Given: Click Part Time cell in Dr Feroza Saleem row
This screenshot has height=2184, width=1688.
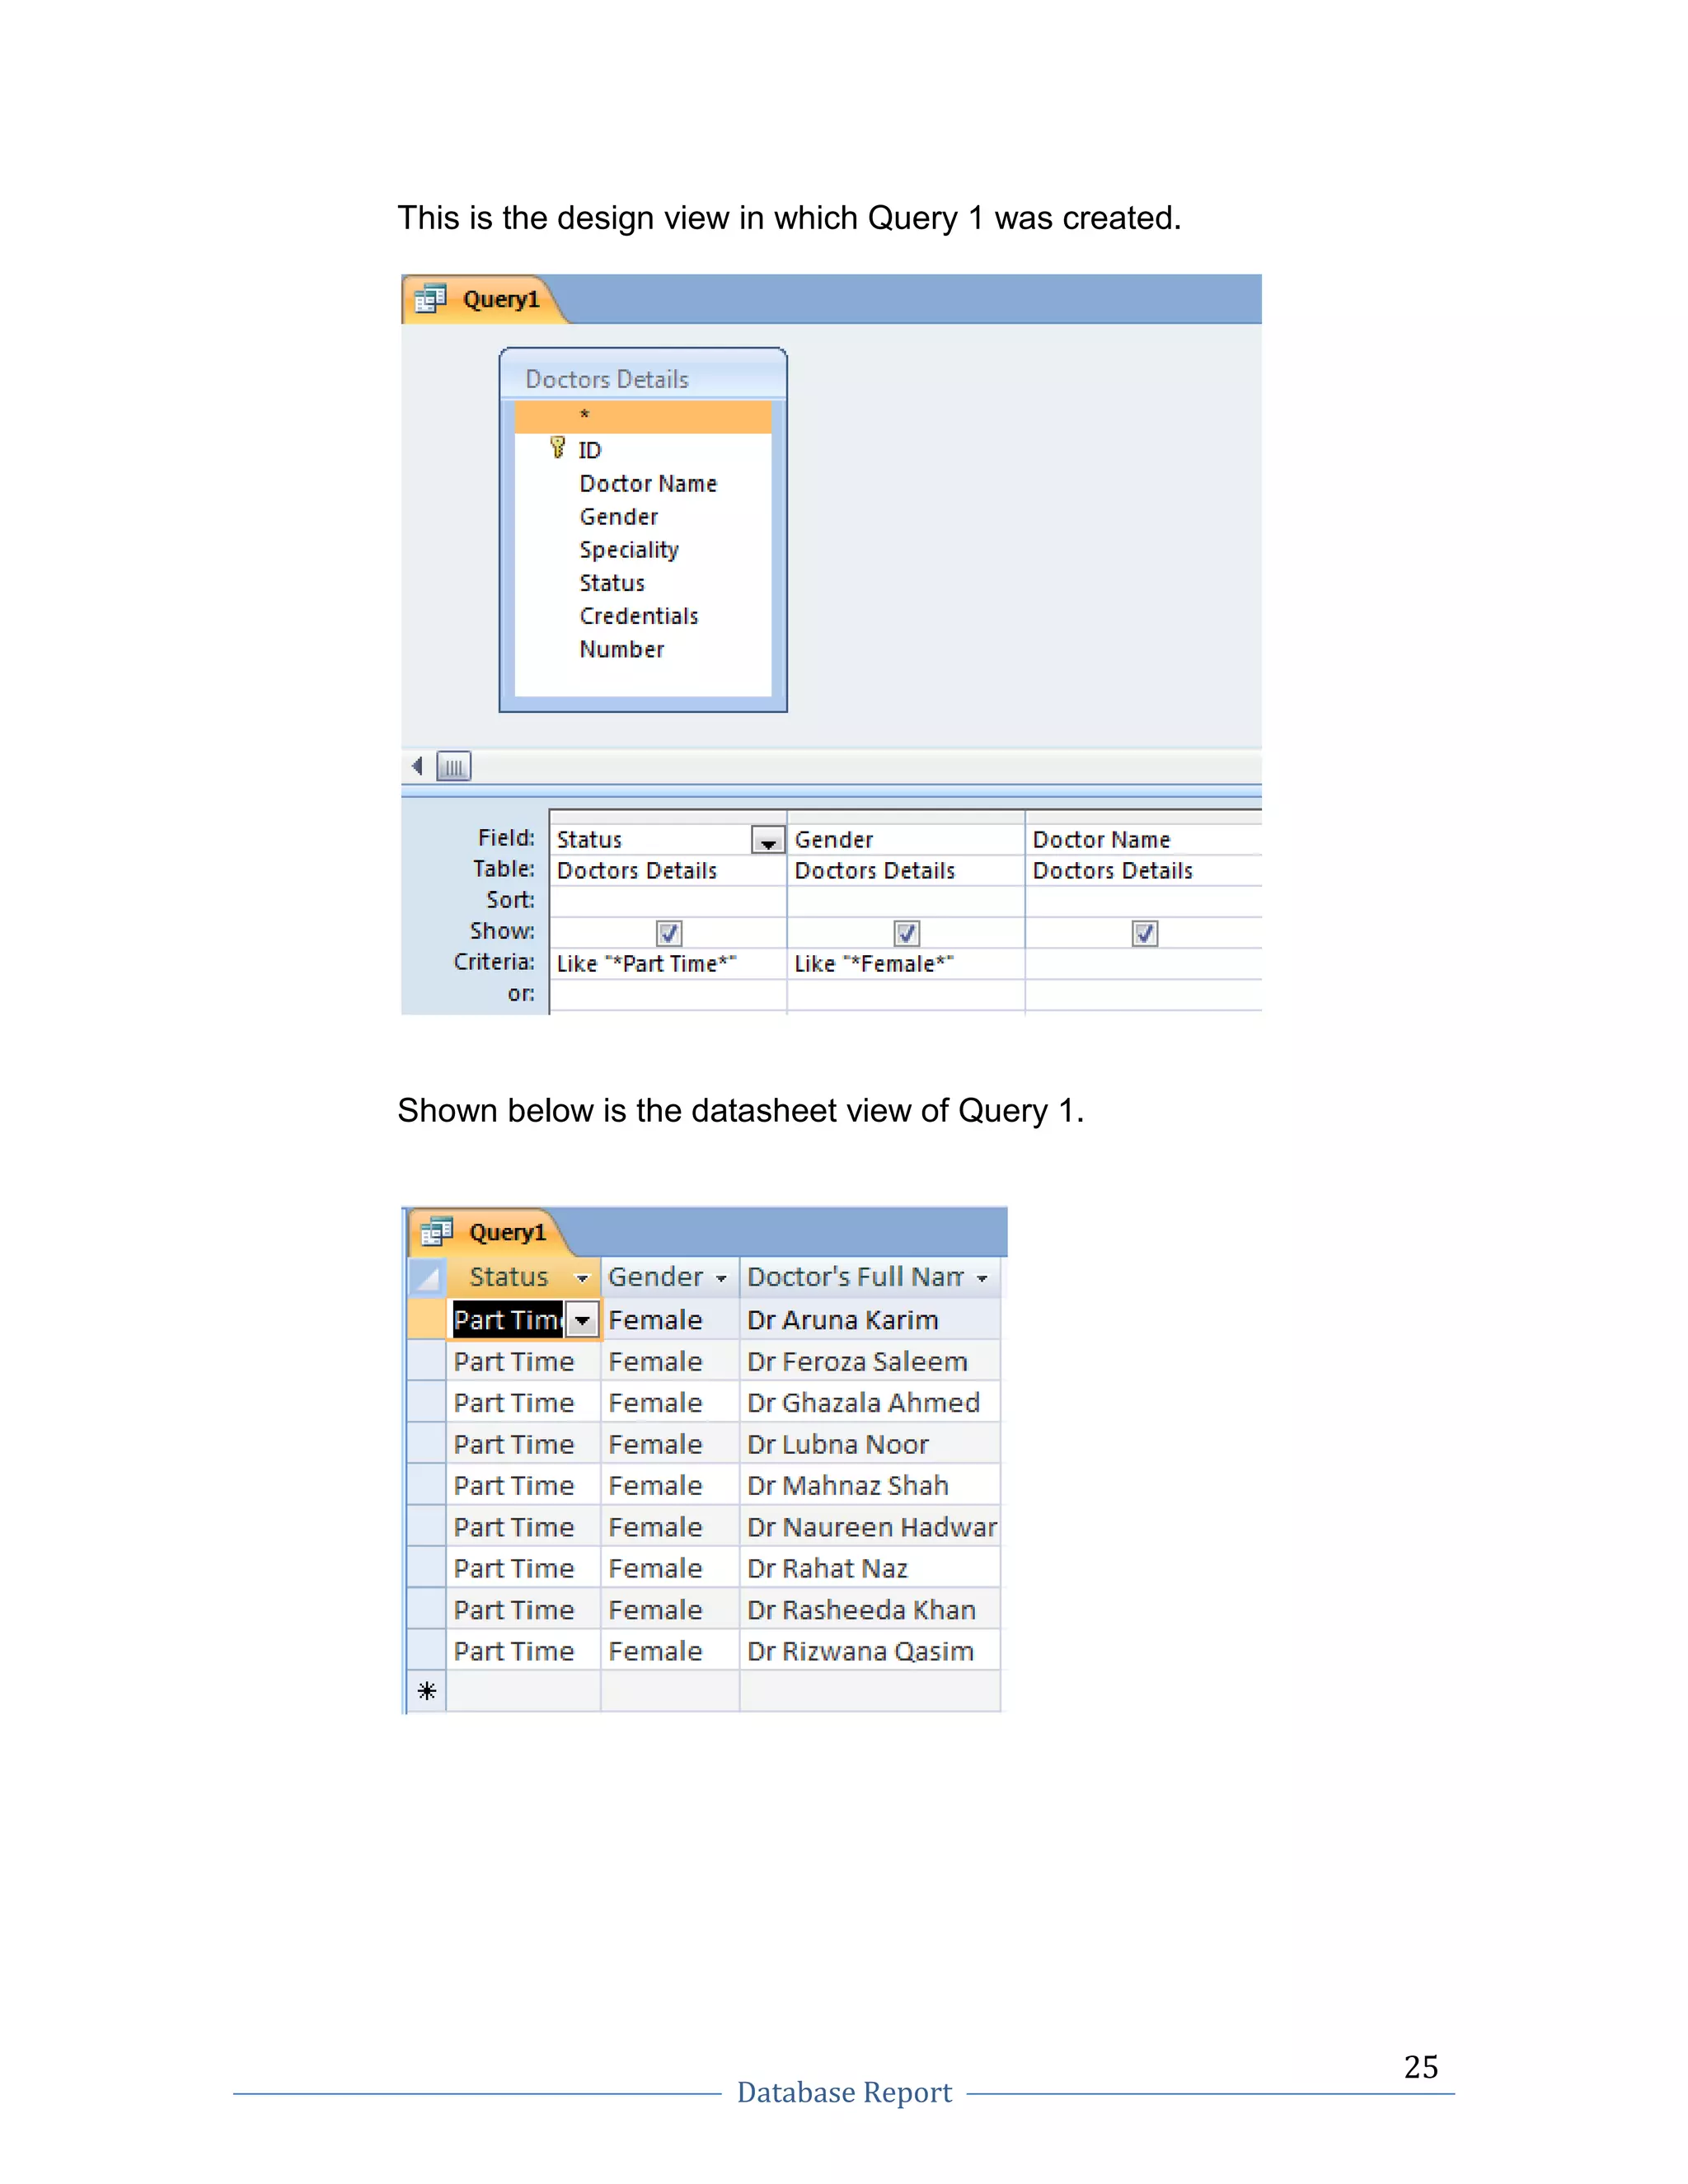Looking at the screenshot, I should pos(523,1361).
